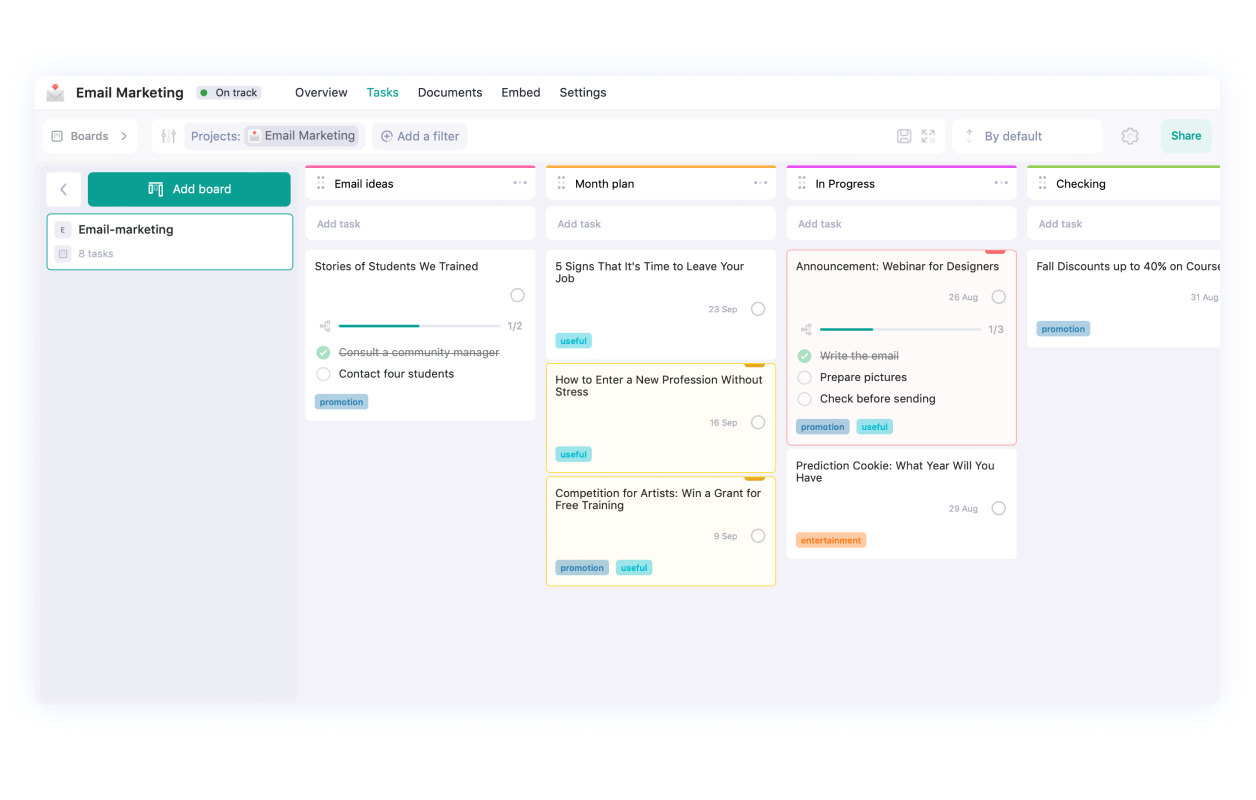Viewport: 1256px width, 800px height.
Task: Complete the 5 Signs task via its circle
Action: (x=757, y=309)
